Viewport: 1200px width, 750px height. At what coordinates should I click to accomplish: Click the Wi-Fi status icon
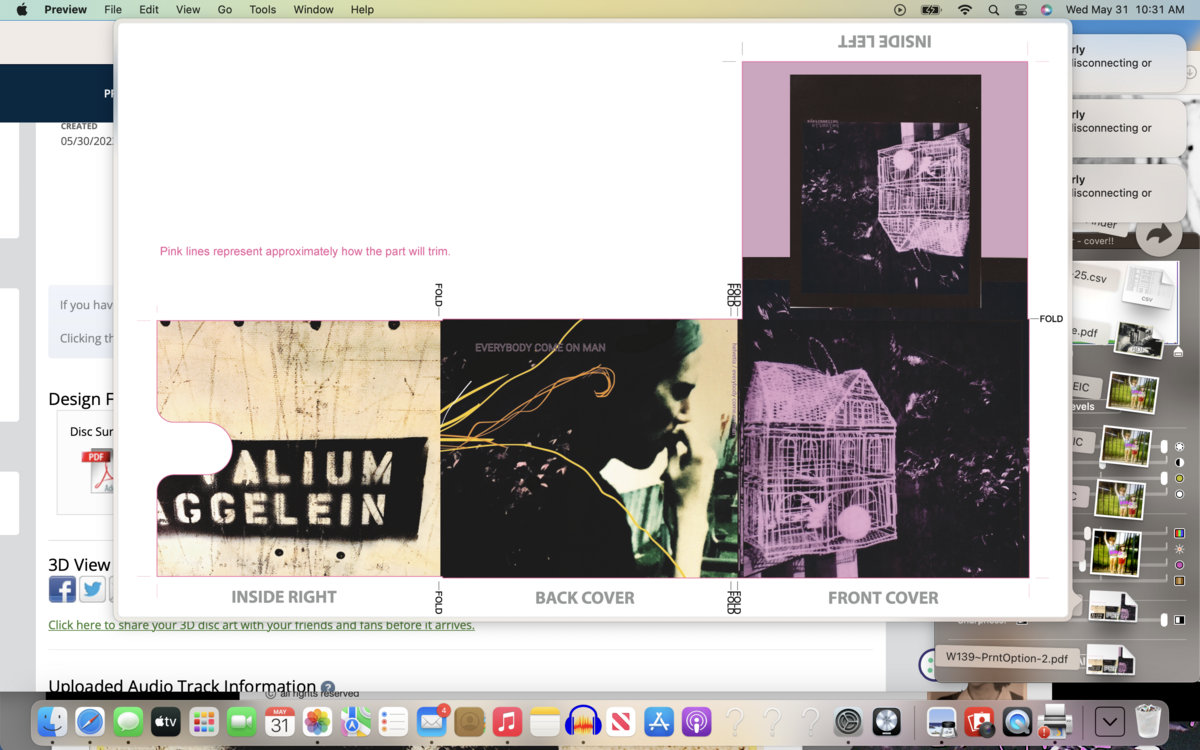click(x=964, y=10)
